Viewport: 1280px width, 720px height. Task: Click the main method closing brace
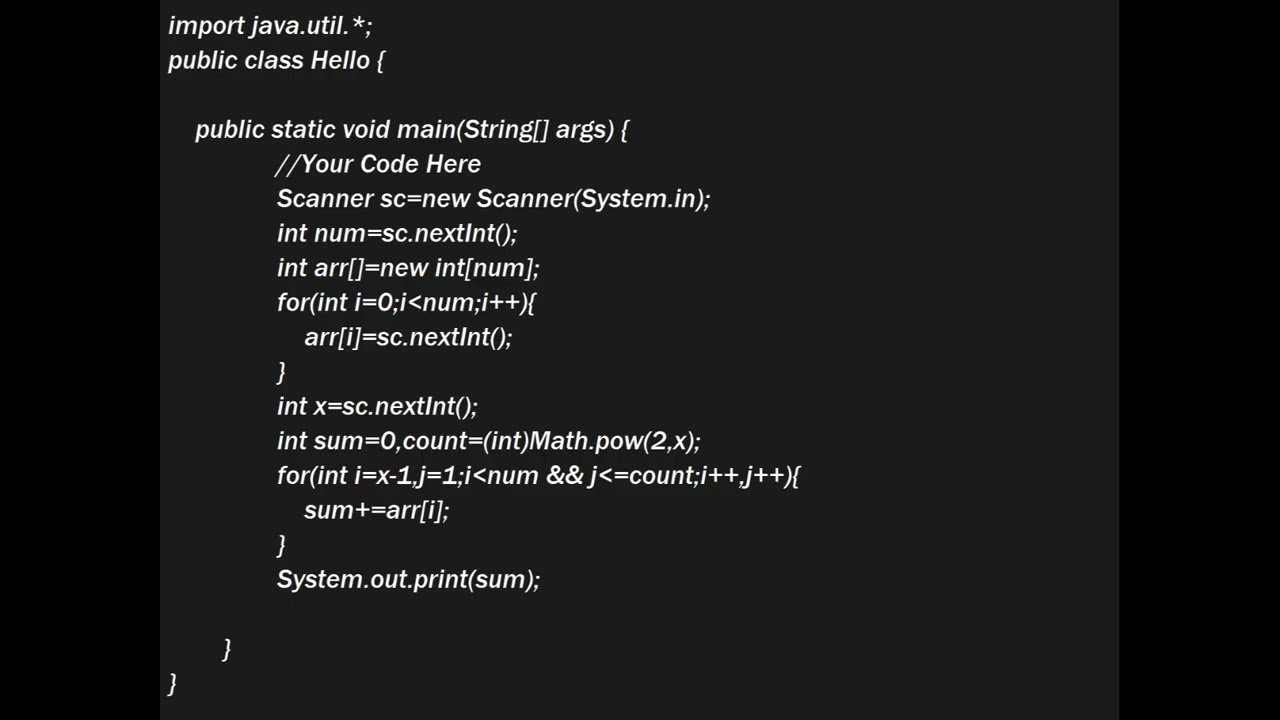pyautogui.click(x=227, y=649)
